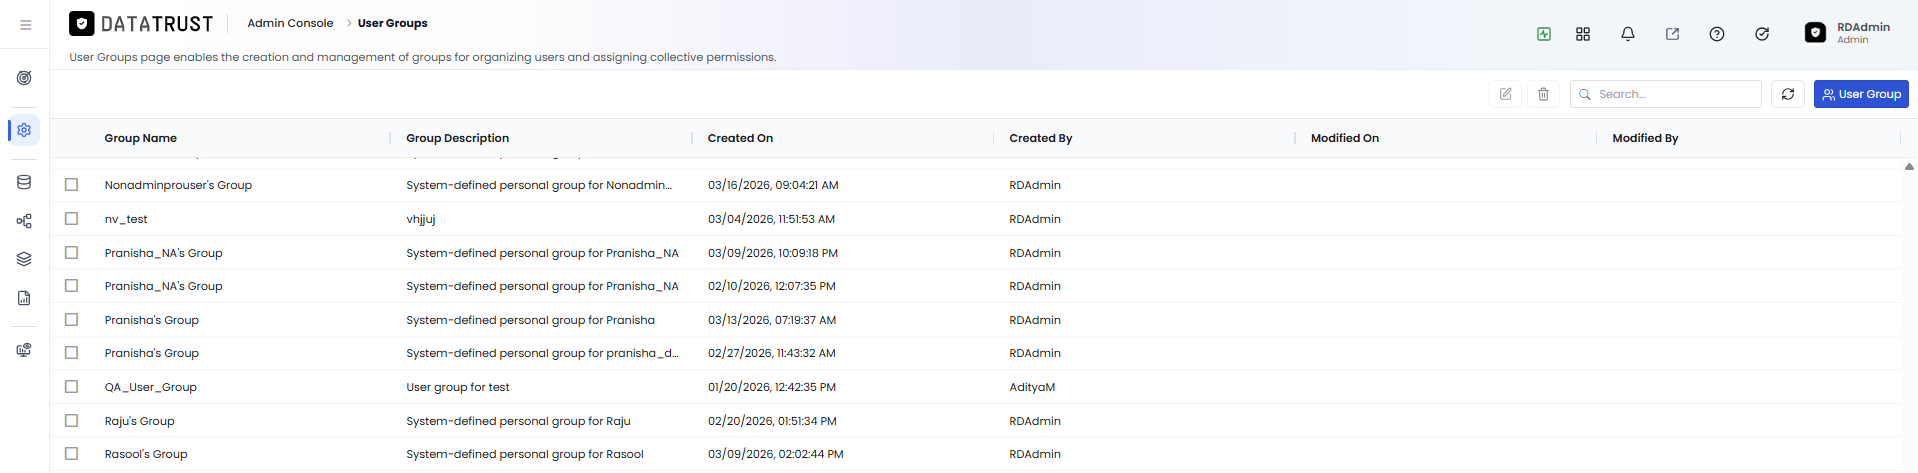Open the apps grid icon
This screenshot has width=1918, height=473.
[x=1583, y=34]
